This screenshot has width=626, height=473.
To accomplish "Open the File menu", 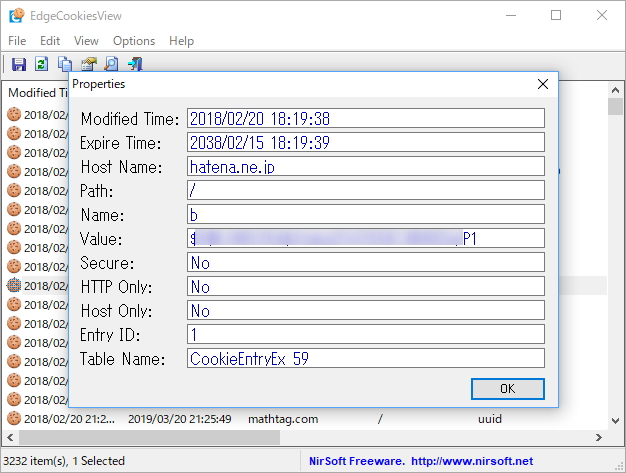I will [x=17, y=41].
